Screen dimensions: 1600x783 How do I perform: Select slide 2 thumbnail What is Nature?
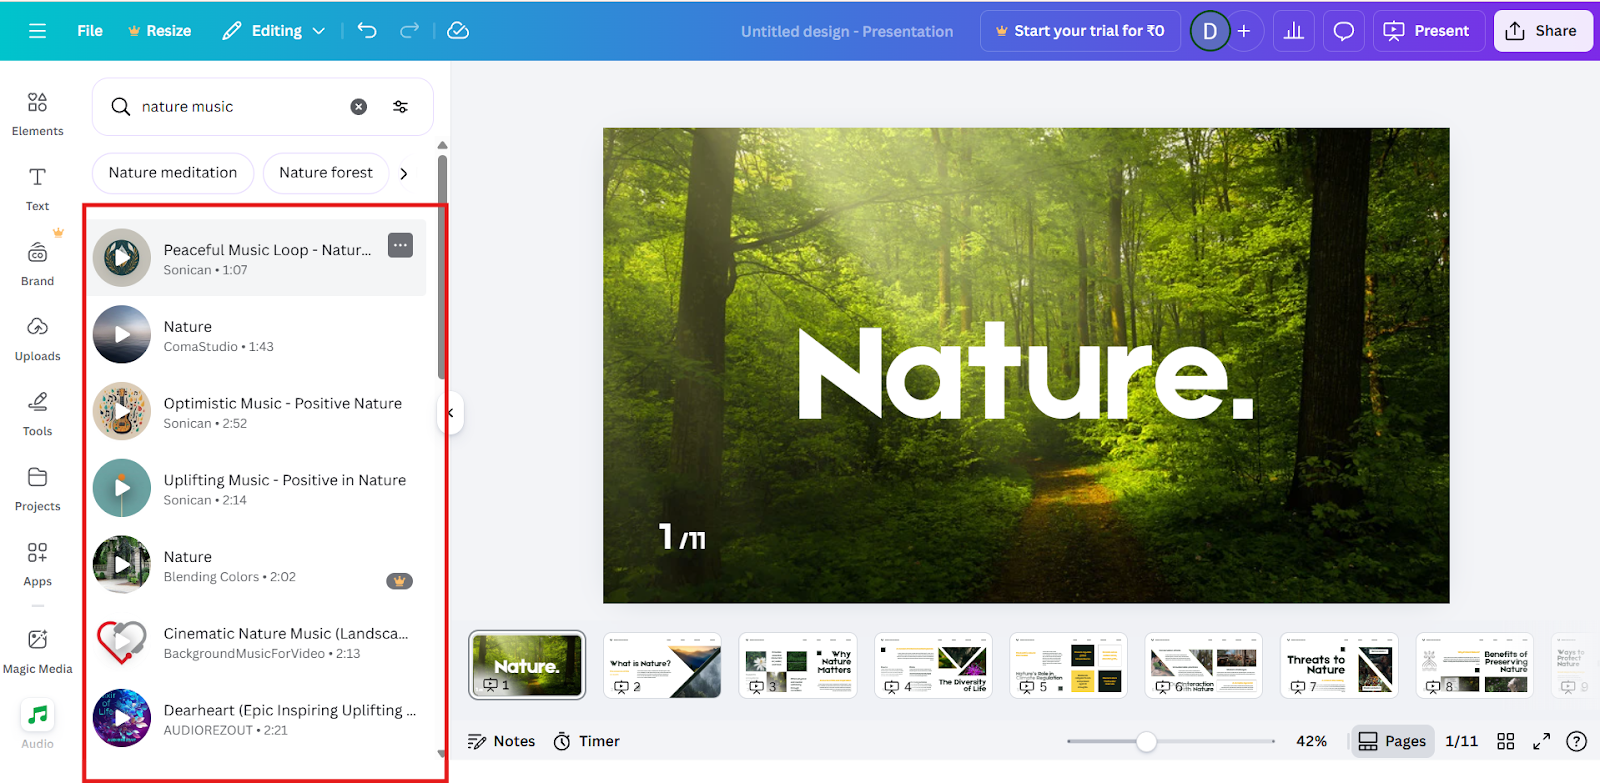662,665
